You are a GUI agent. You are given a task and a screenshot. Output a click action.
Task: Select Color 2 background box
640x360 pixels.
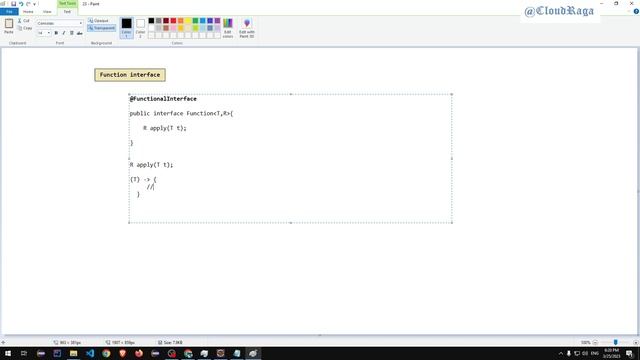[140, 27]
